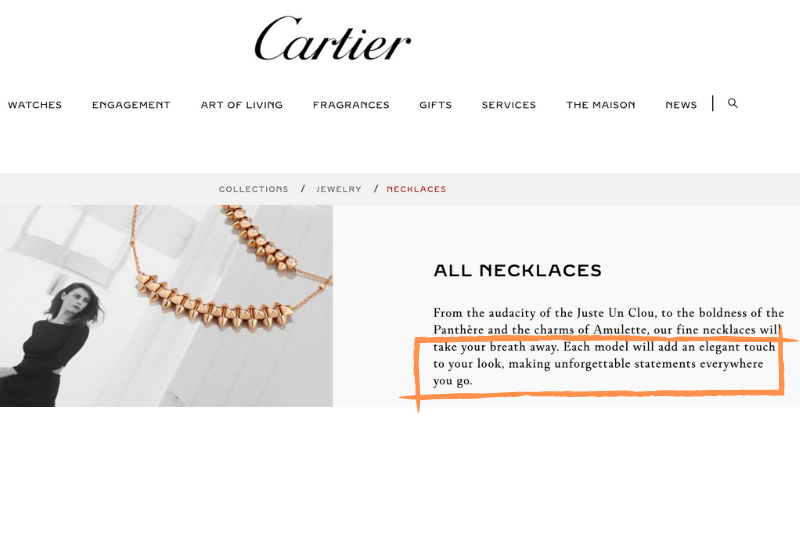Click the orange highlighted text box

599,366
